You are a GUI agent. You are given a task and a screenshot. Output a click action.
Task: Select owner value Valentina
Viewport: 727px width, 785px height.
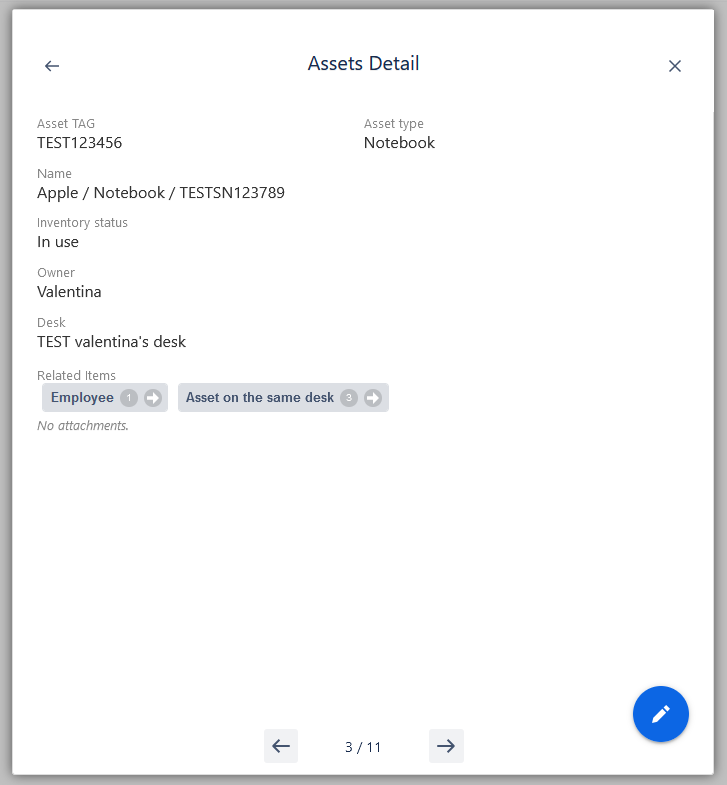[x=69, y=292]
